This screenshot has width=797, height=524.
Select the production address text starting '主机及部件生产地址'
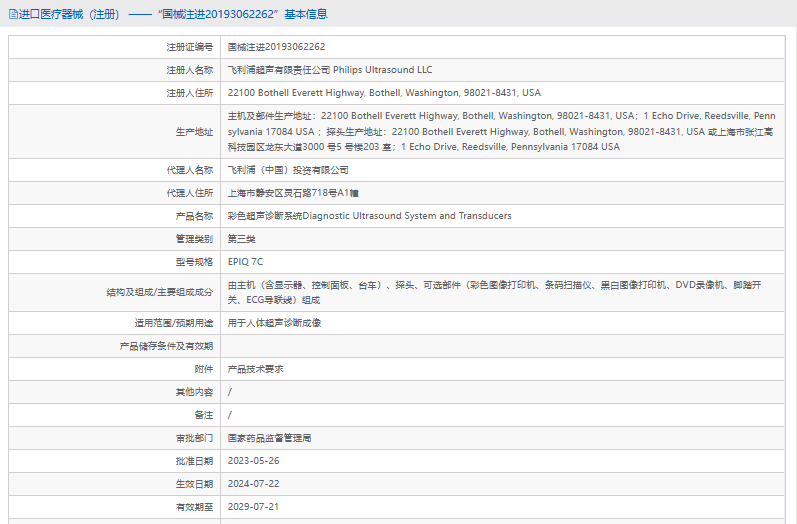(x=501, y=131)
